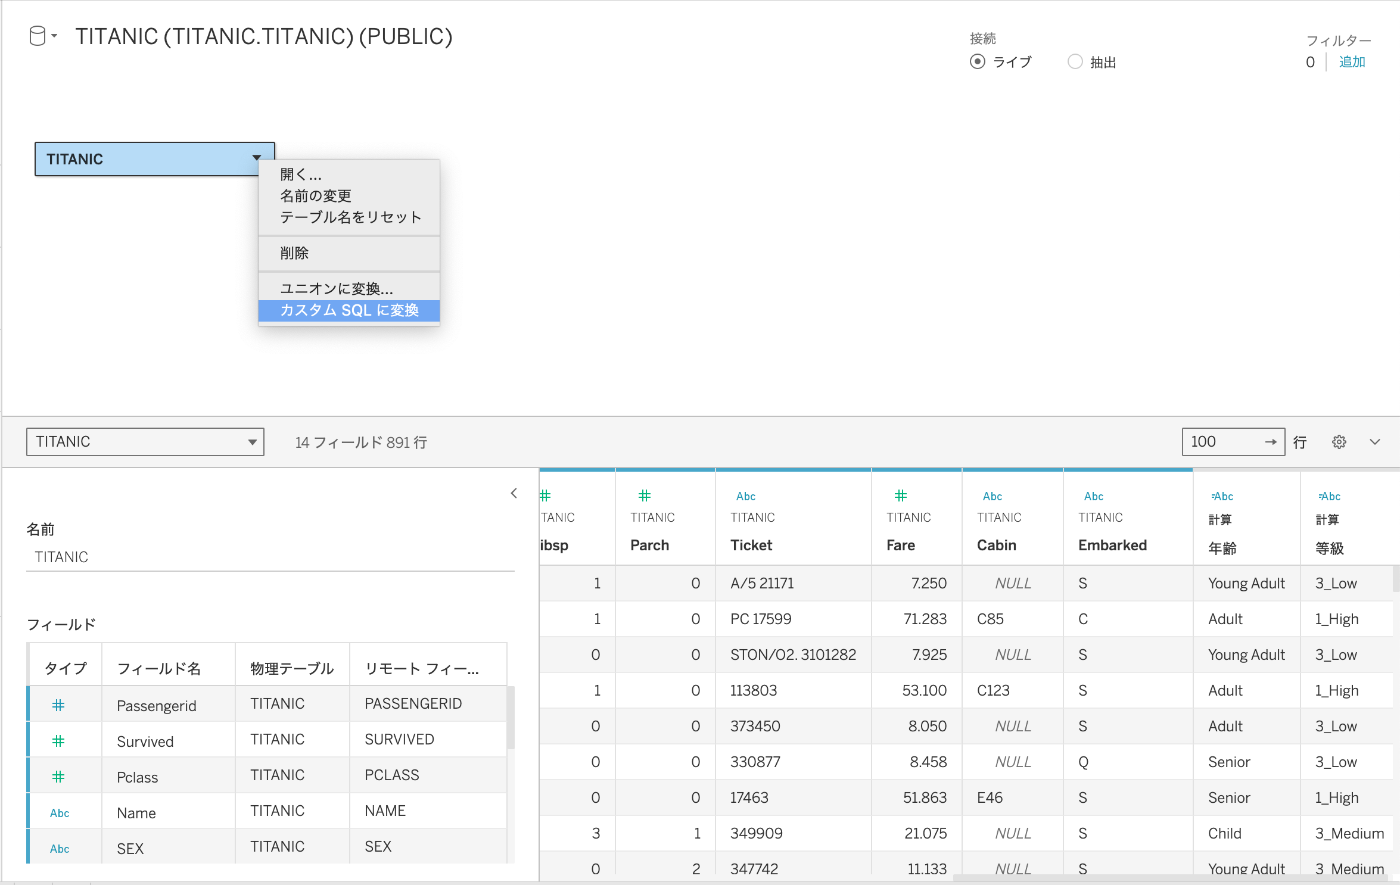1400x885 pixels.
Task: Click the database datasource icon beside the title
Action: pyautogui.click(x=38, y=37)
